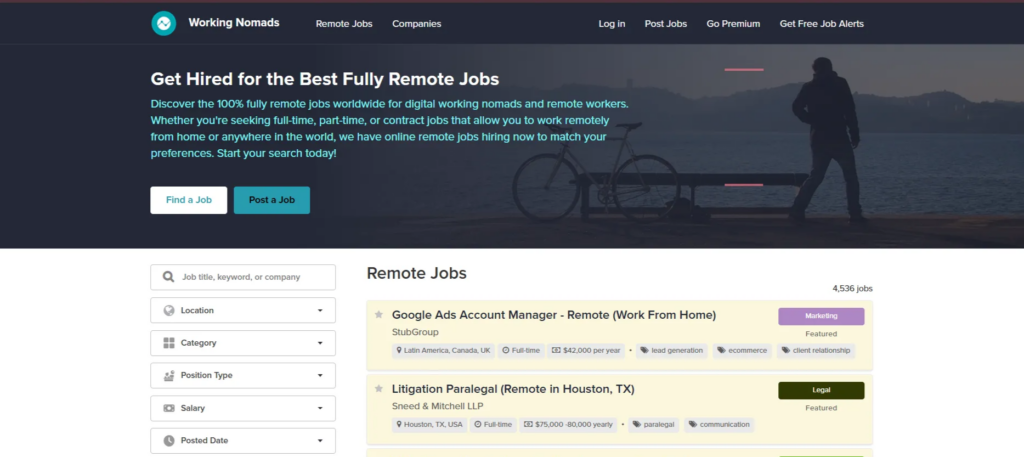Click the grid icon in Category filter

[x=169, y=343]
